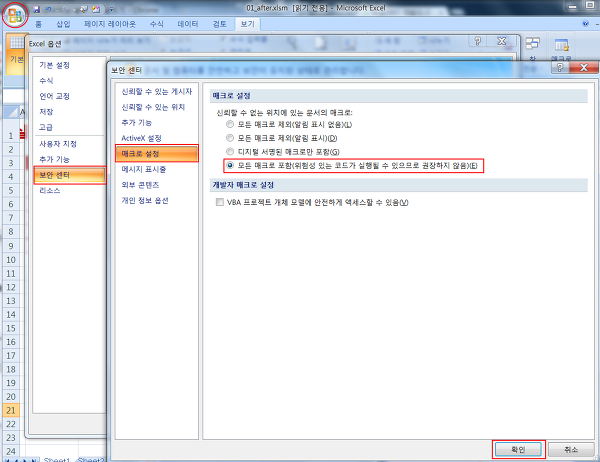
Task: Open 신뢰할 수 있는 게시자 in Trust Center
Action: tap(157, 91)
